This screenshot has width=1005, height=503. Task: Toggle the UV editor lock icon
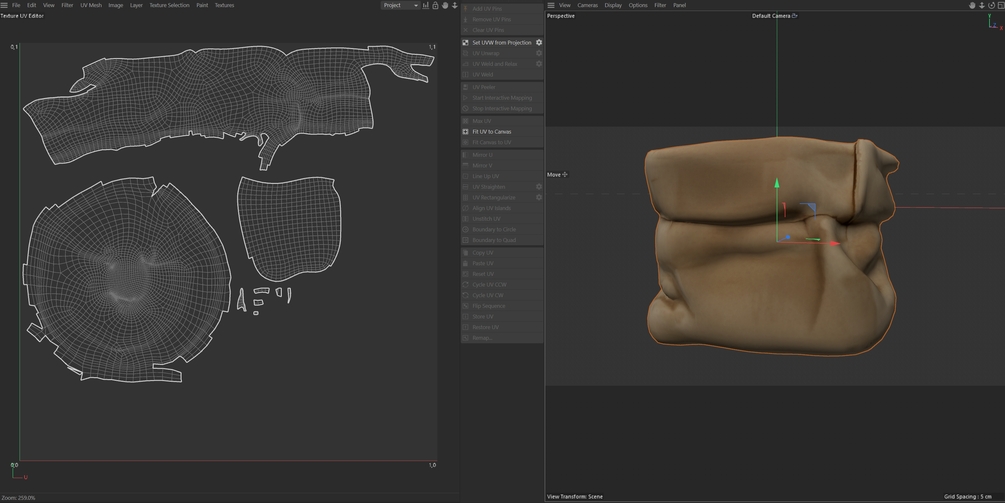pyautogui.click(x=435, y=5)
